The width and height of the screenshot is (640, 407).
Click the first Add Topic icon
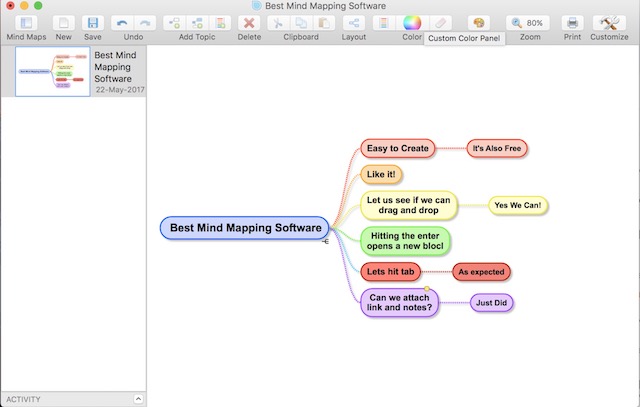coord(174,23)
